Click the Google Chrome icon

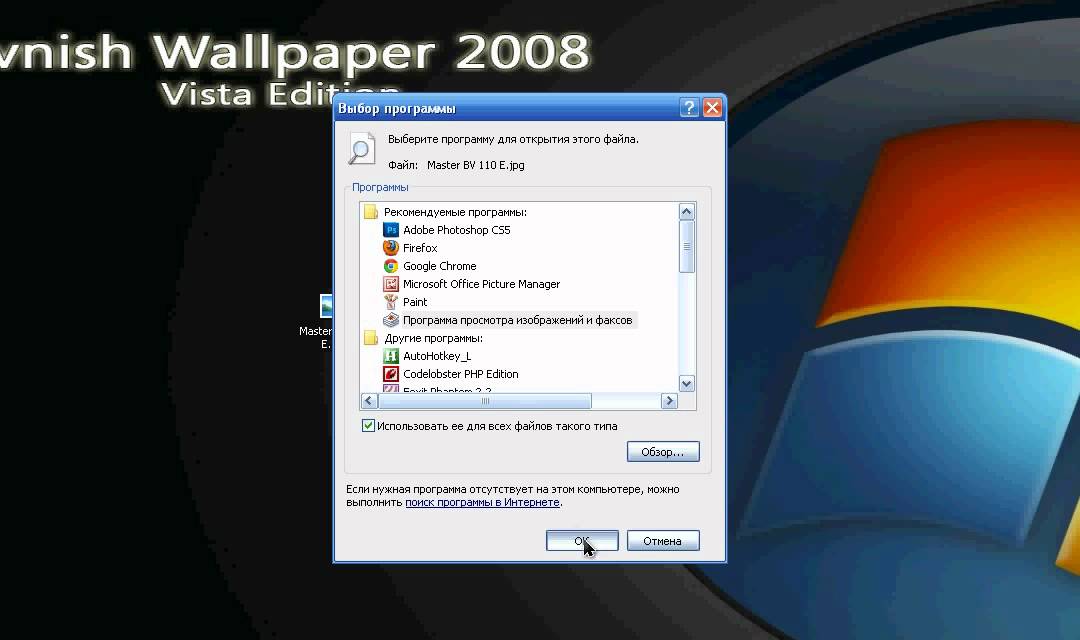[x=391, y=266]
